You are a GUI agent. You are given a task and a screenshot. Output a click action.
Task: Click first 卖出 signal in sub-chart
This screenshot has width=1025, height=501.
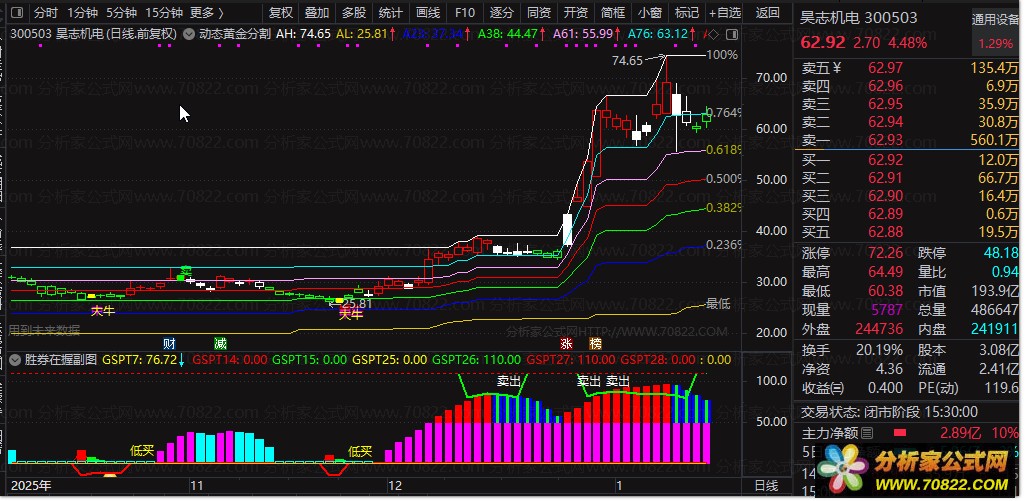pos(508,381)
